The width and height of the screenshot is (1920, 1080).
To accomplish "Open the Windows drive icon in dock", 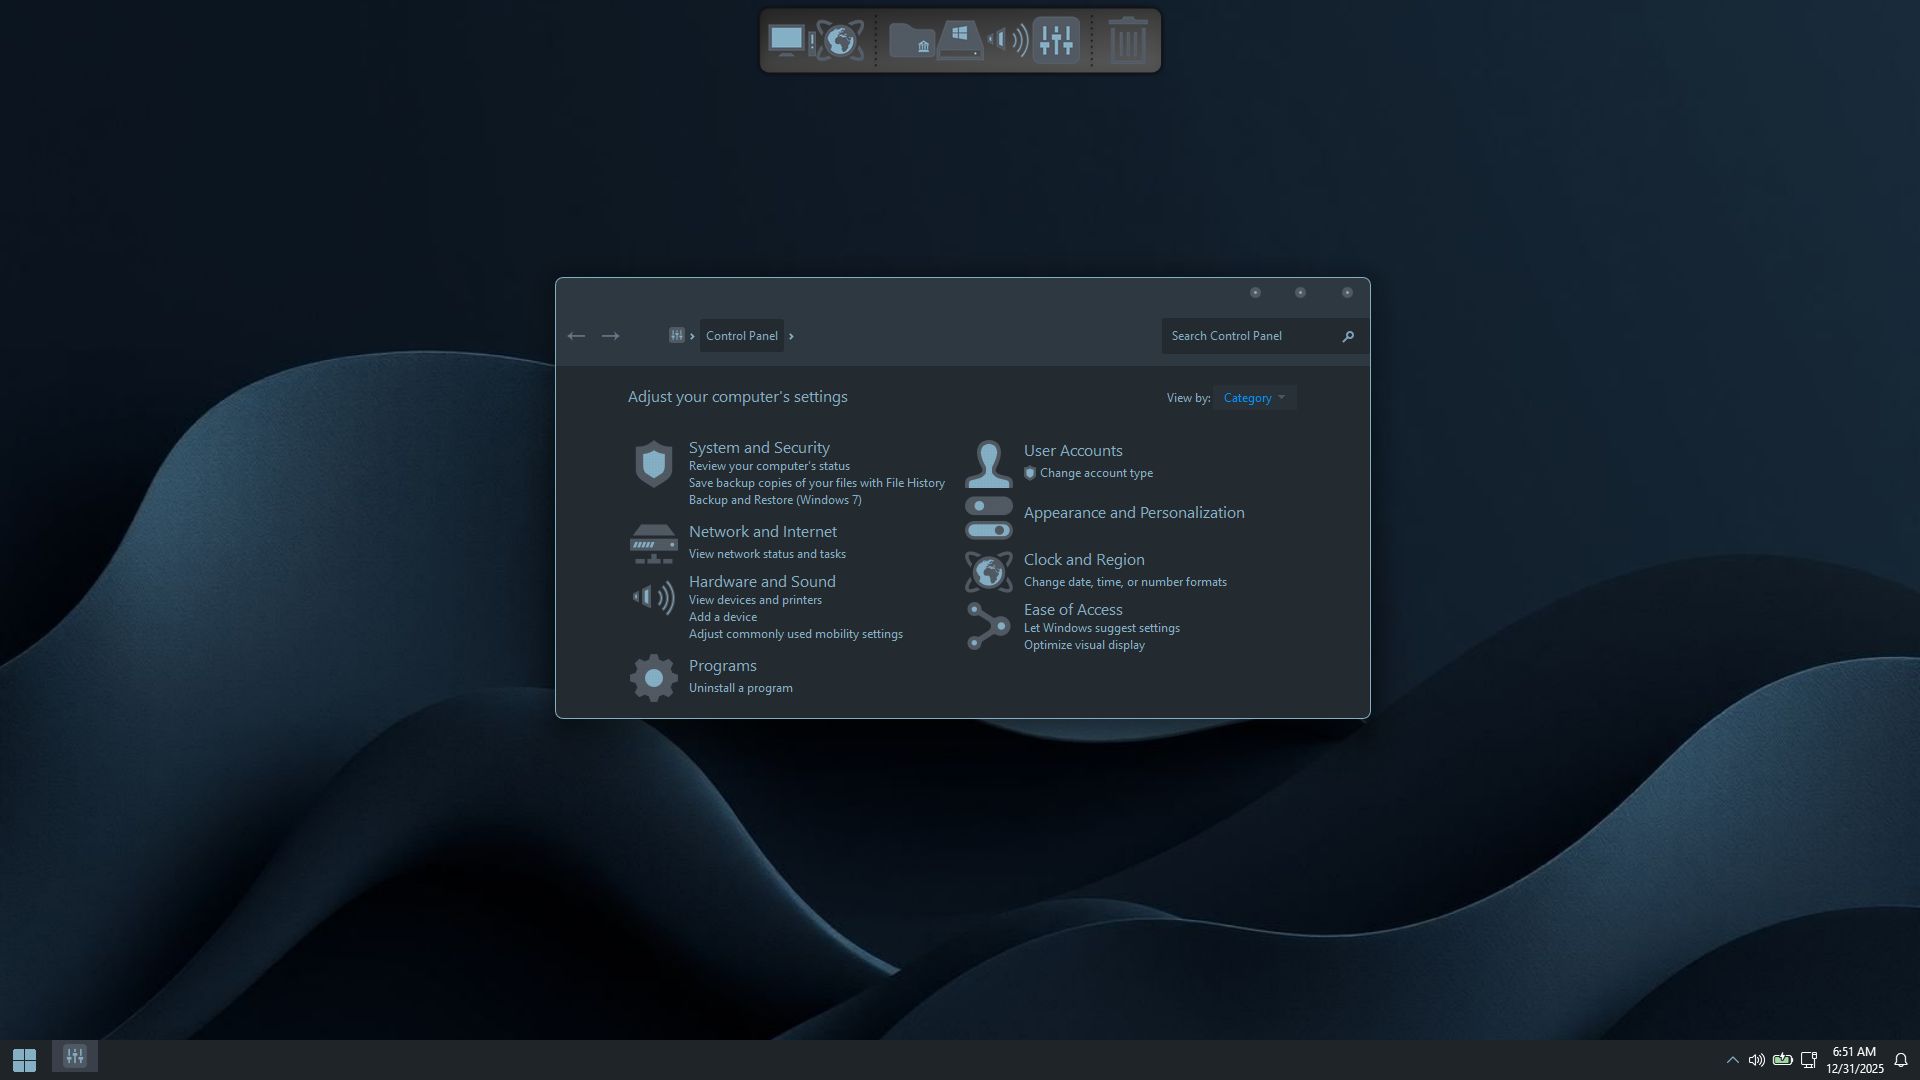I will coord(960,40).
